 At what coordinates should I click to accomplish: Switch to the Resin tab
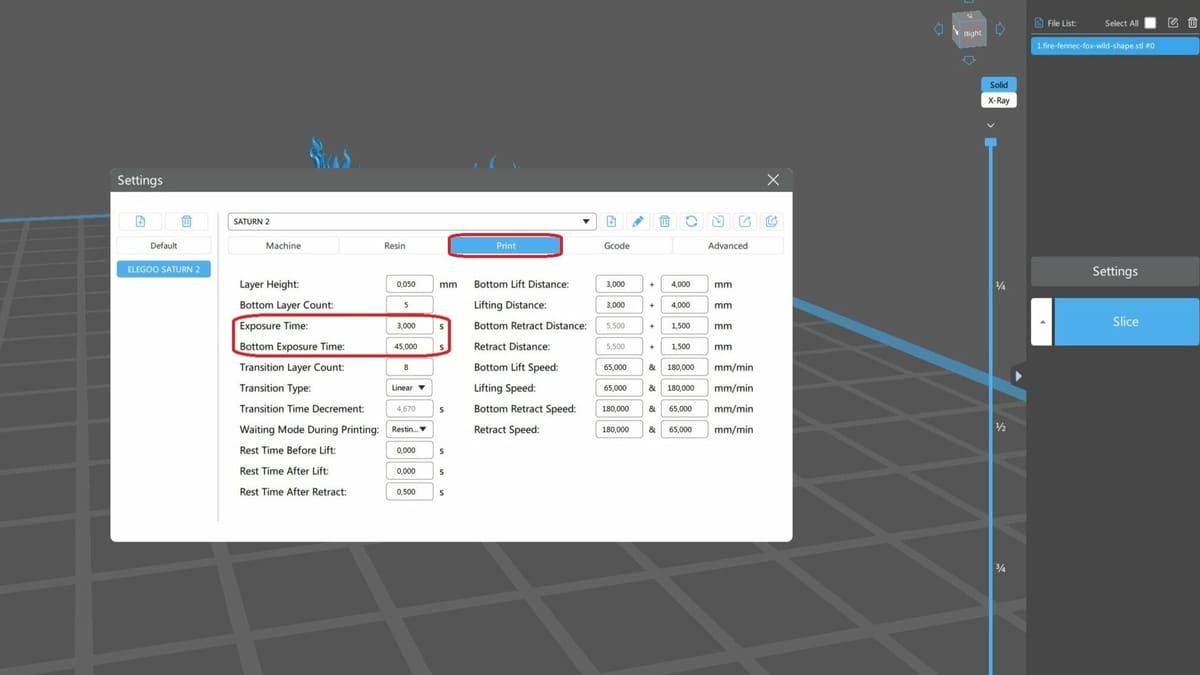pyautogui.click(x=394, y=246)
